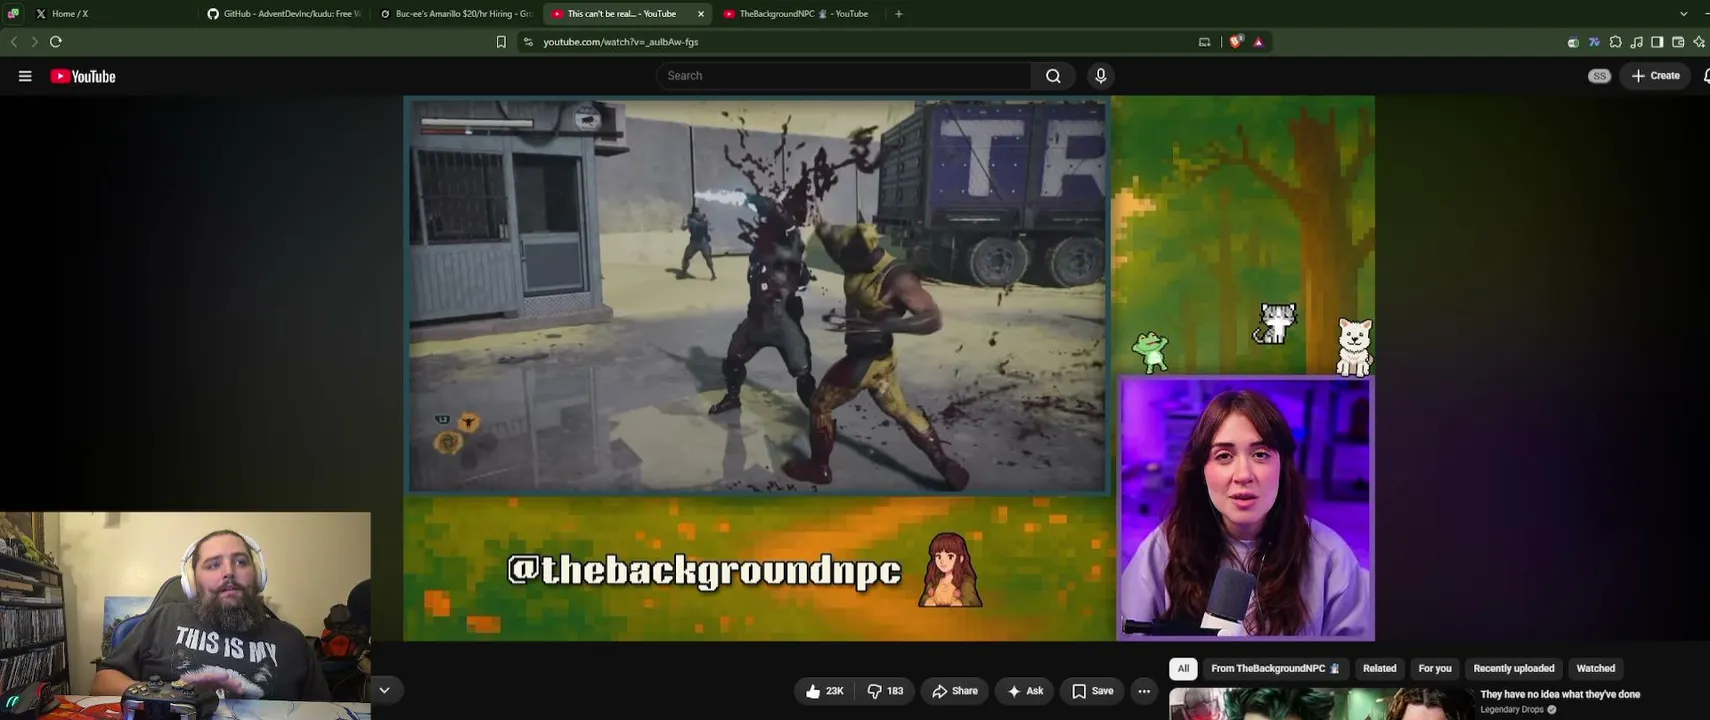1710x720 pixels.
Task: Open the SS account avatar menu
Action: [x=1599, y=76]
